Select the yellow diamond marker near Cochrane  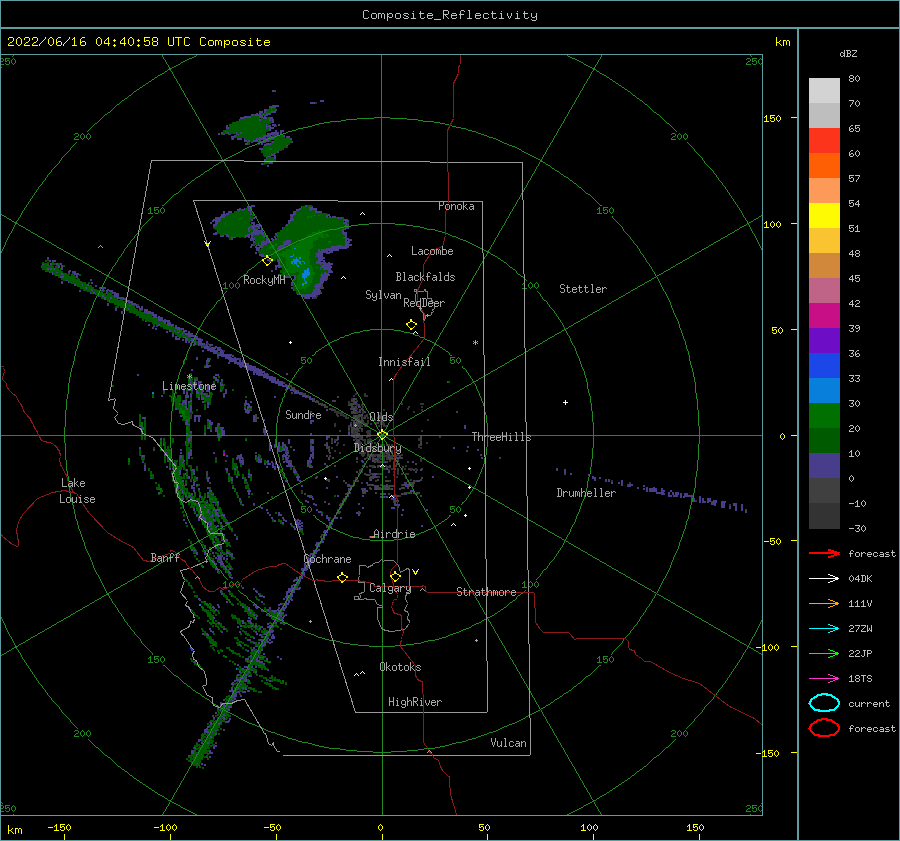343,578
